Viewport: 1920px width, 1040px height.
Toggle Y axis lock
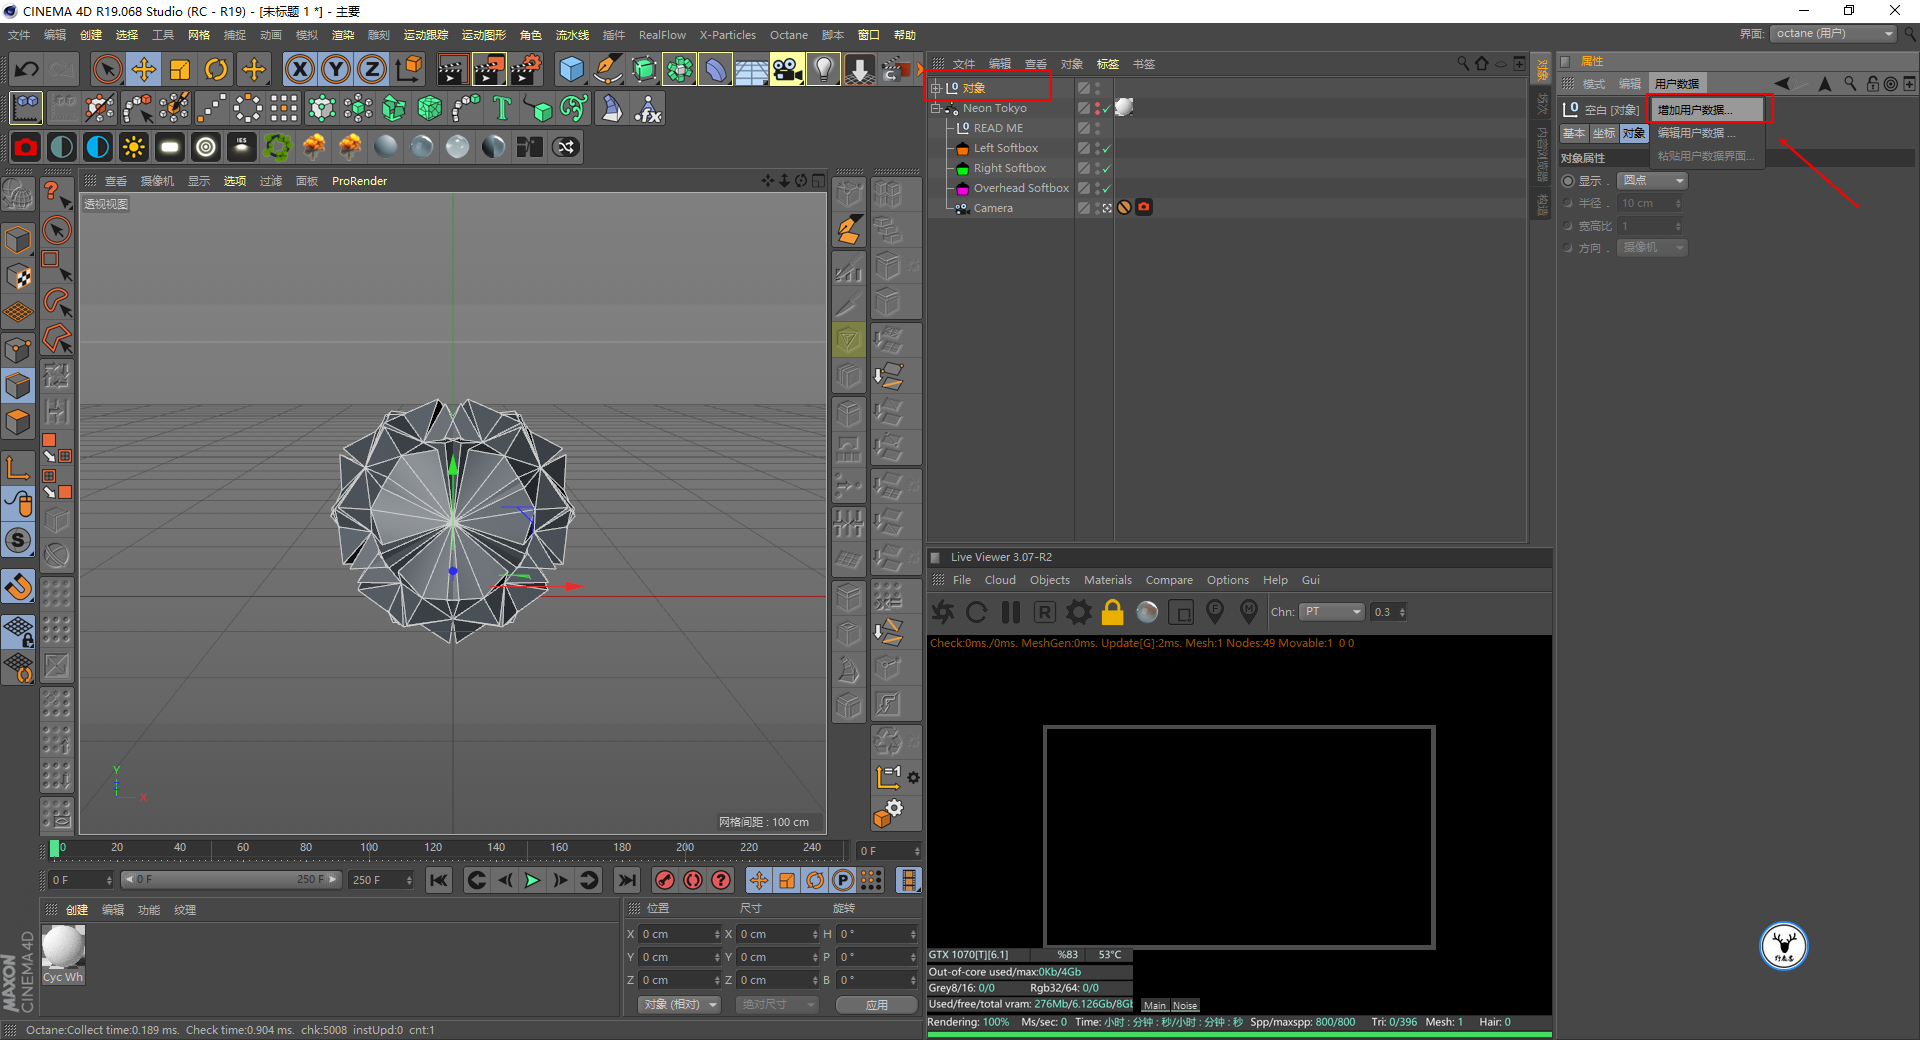tap(335, 69)
